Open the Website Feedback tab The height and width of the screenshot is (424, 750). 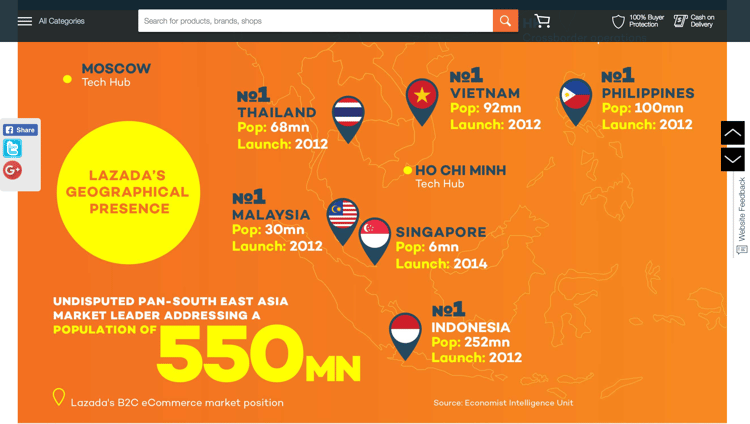point(741,215)
